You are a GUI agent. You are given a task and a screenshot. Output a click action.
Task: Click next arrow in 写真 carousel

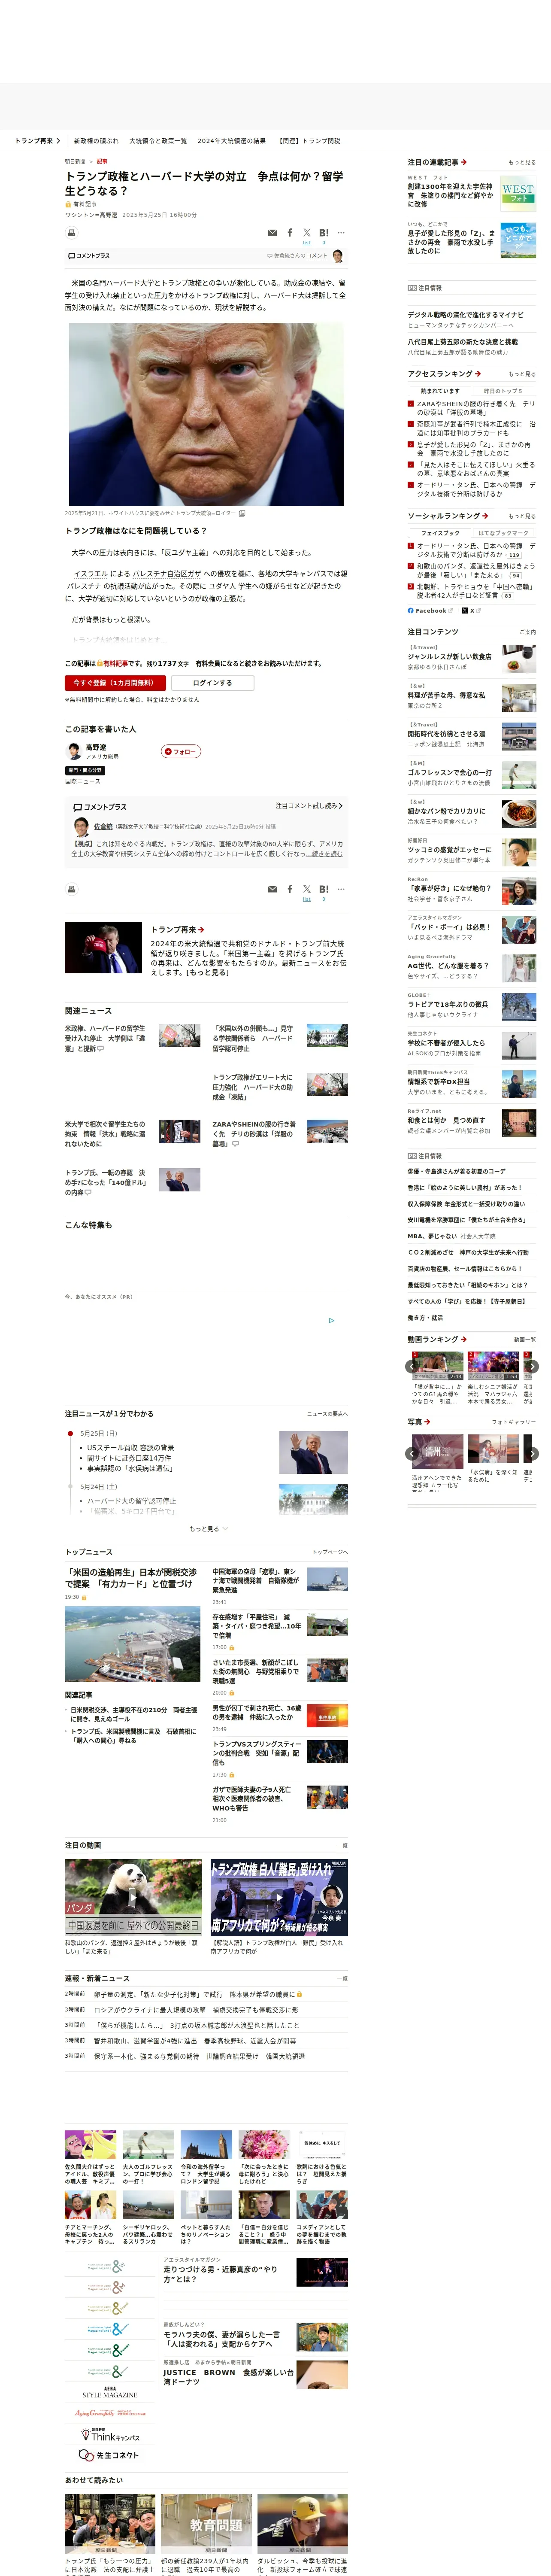coord(532,1454)
